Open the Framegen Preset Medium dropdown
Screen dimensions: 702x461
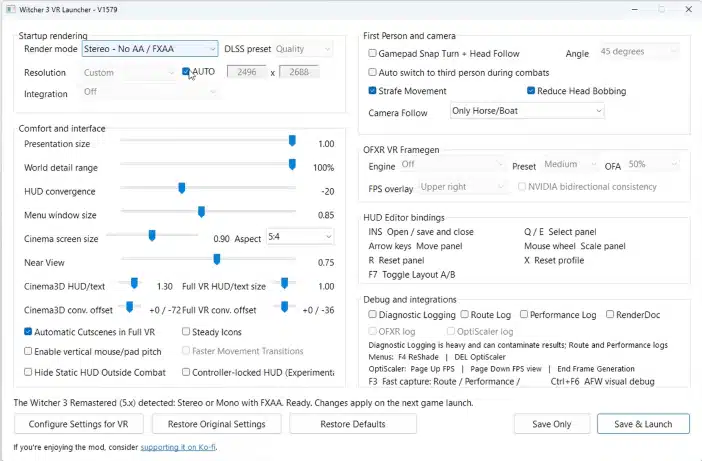[570, 165]
